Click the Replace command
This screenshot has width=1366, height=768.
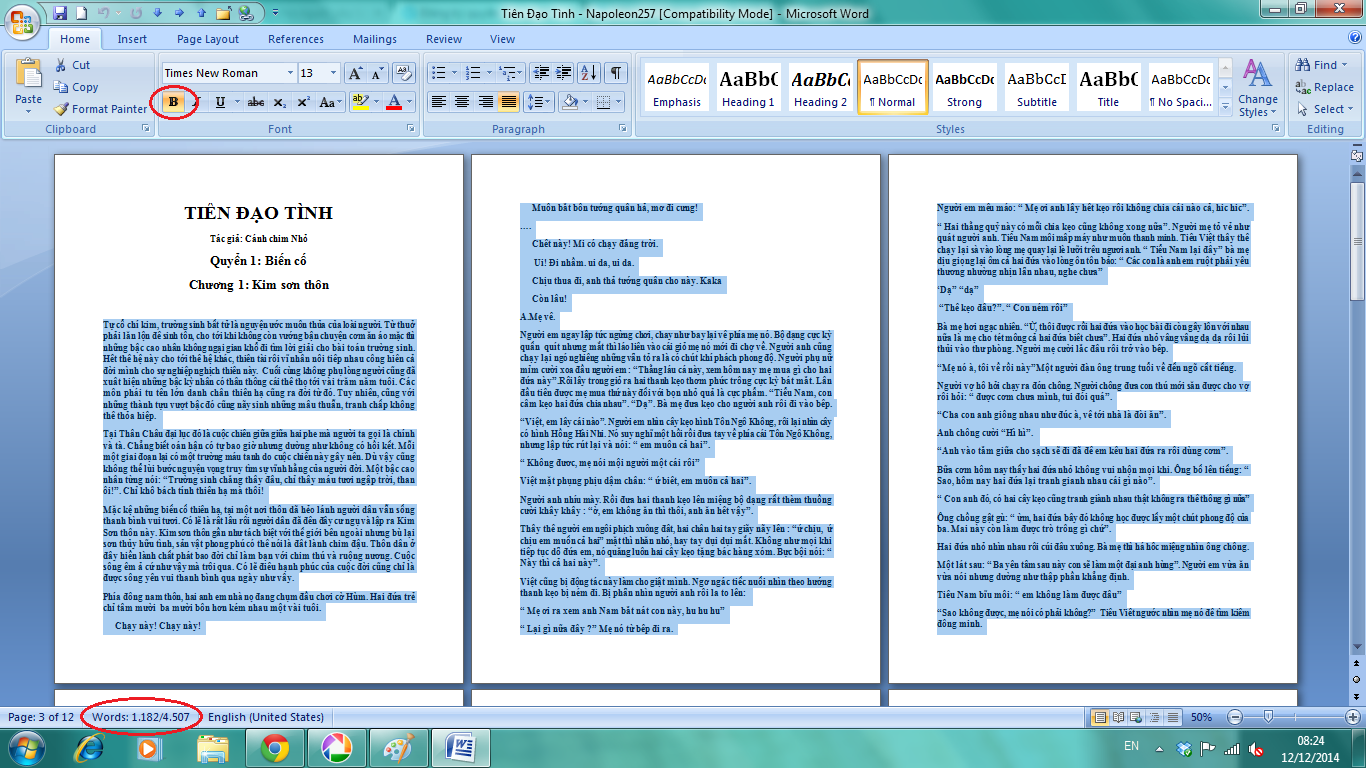(1324, 87)
